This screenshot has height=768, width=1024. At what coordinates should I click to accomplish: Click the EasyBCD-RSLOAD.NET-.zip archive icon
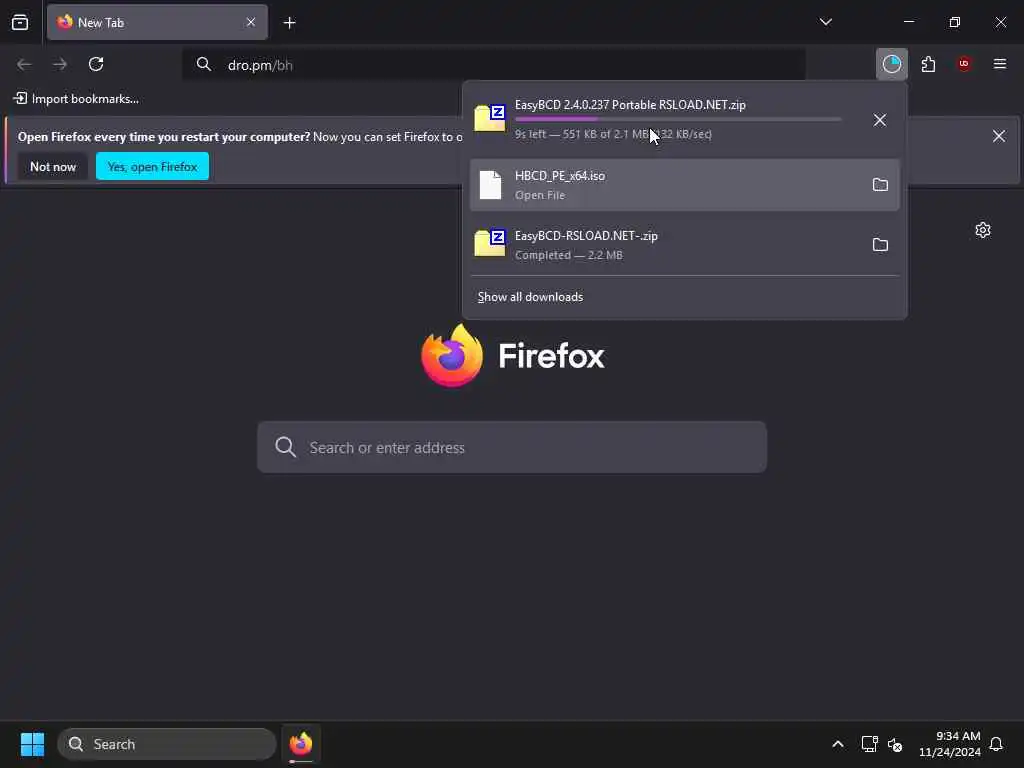(x=490, y=243)
